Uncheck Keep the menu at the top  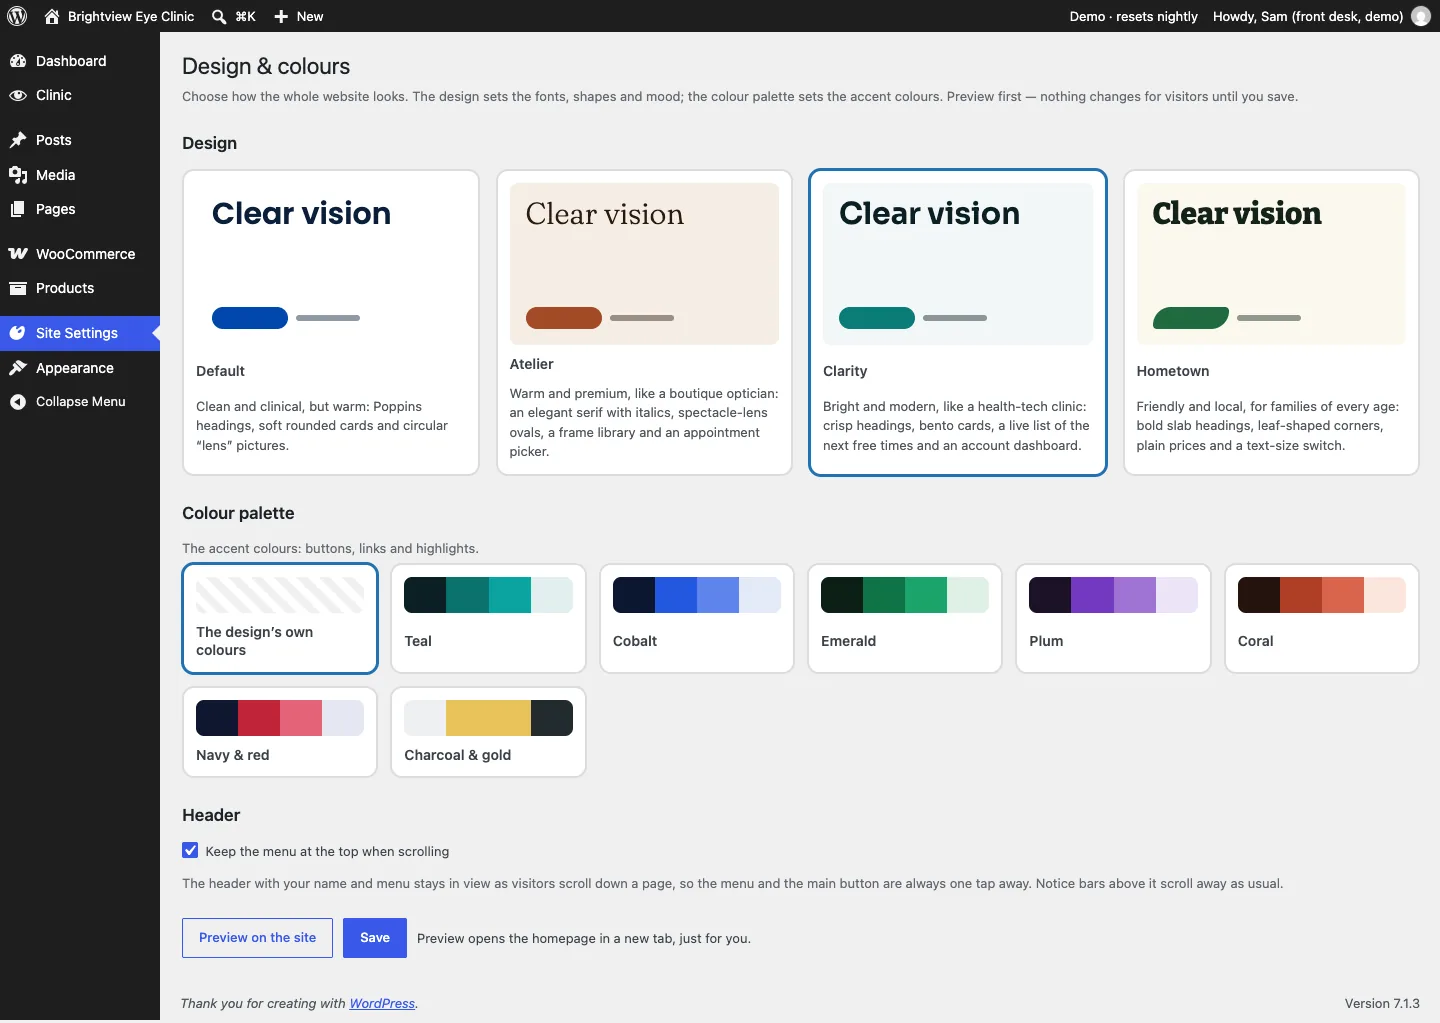tap(190, 851)
